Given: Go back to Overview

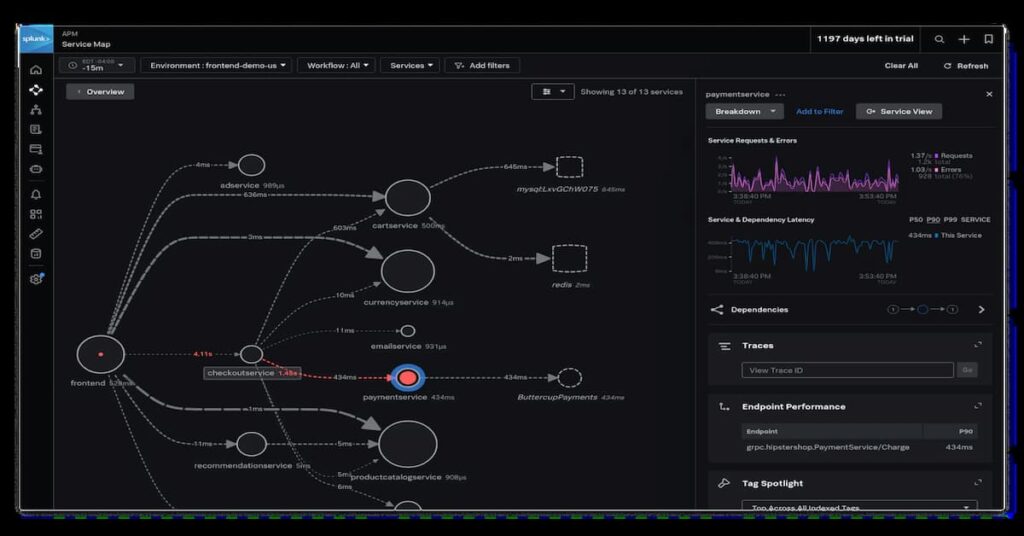Looking at the screenshot, I should [100, 92].
